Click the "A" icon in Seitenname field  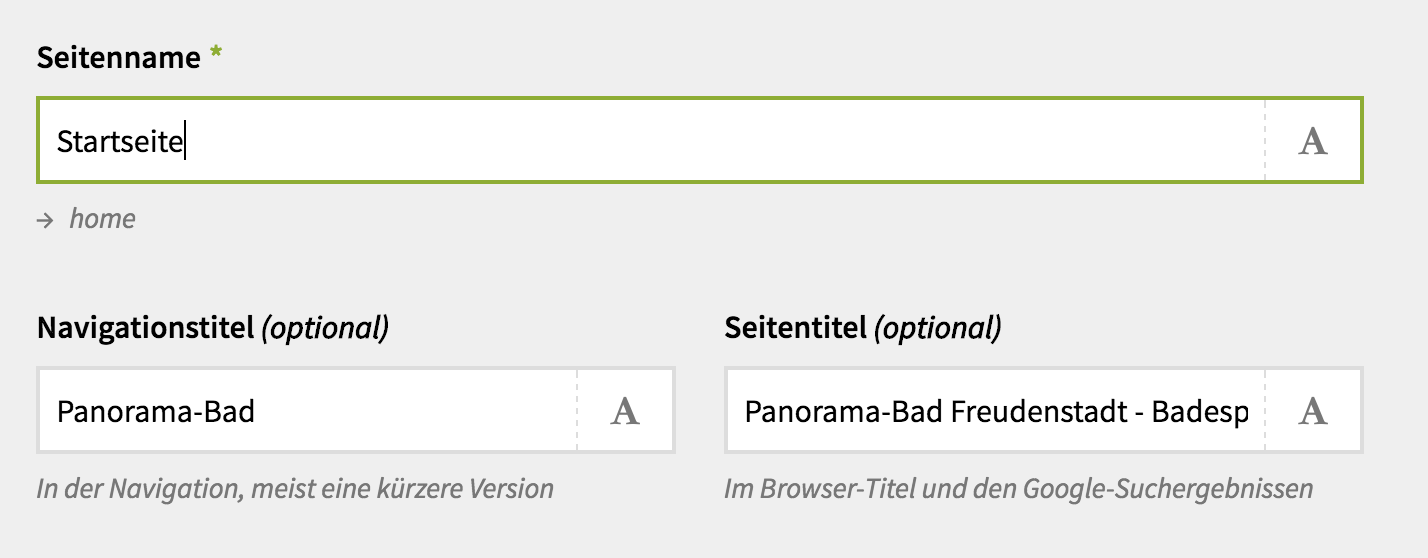tap(1312, 142)
